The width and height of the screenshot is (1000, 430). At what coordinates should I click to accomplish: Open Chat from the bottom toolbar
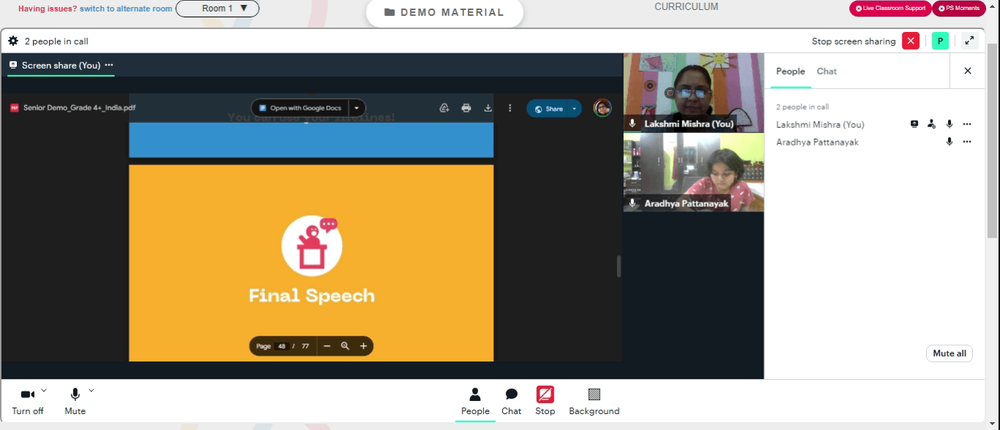(511, 401)
